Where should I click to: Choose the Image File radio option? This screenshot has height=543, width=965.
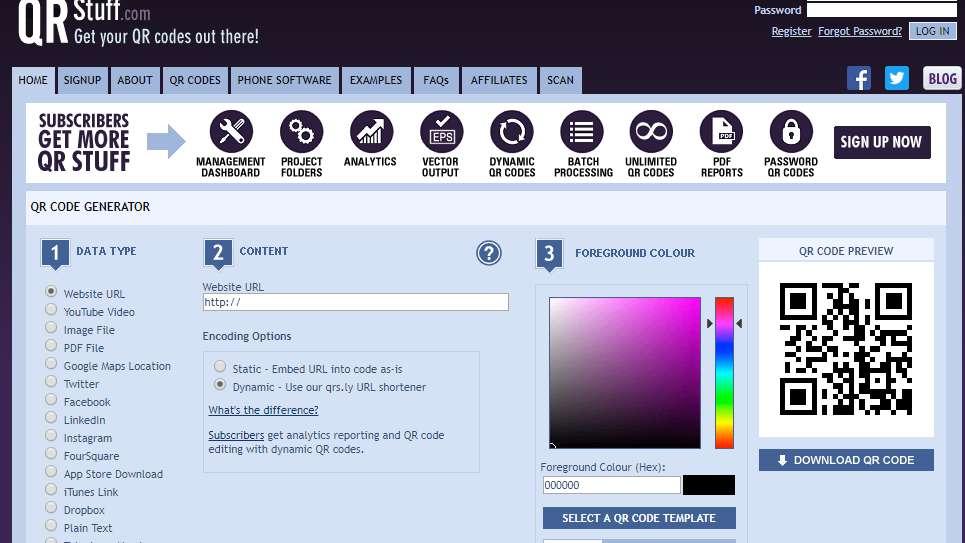pos(51,327)
